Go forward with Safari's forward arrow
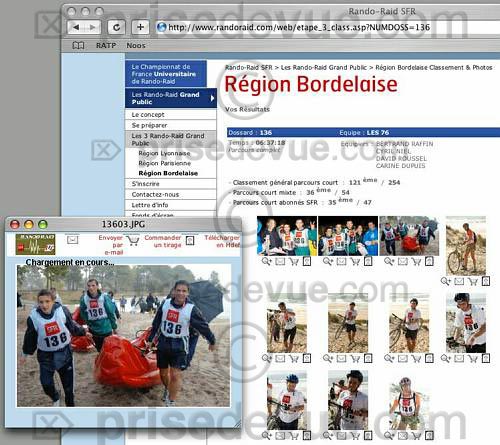 pyautogui.click(x=93, y=27)
